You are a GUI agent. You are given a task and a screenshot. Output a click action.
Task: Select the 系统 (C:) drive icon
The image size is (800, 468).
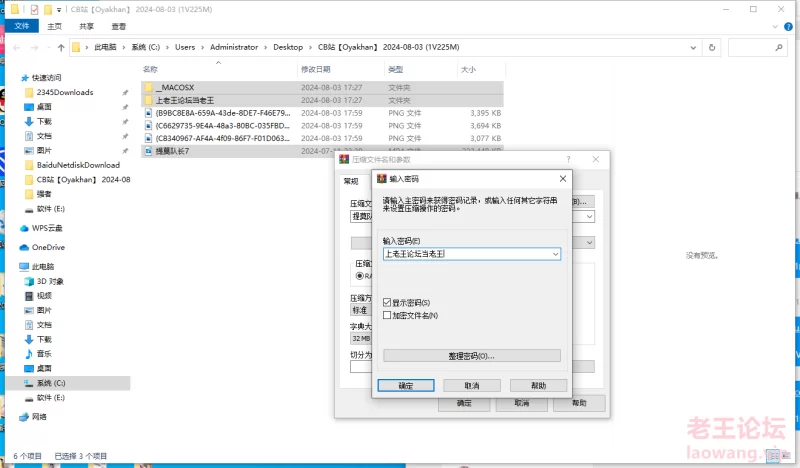point(29,383)
